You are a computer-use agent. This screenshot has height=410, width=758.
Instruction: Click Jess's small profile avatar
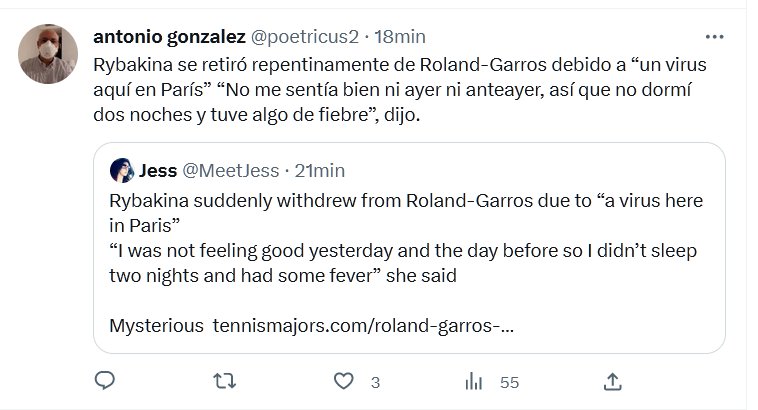(x=122, y=170)
